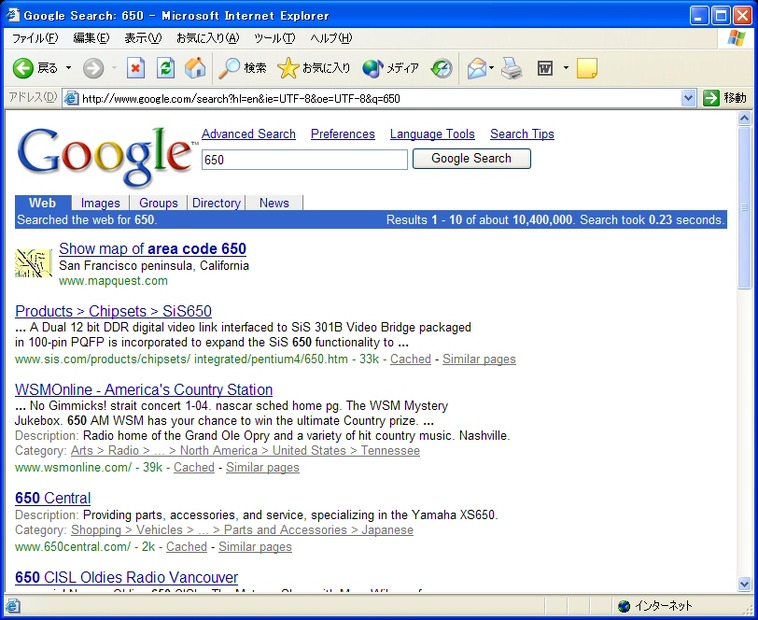Click the Google logo
Viewport: 758px width, 620px height.
click(x=105, y=157)
